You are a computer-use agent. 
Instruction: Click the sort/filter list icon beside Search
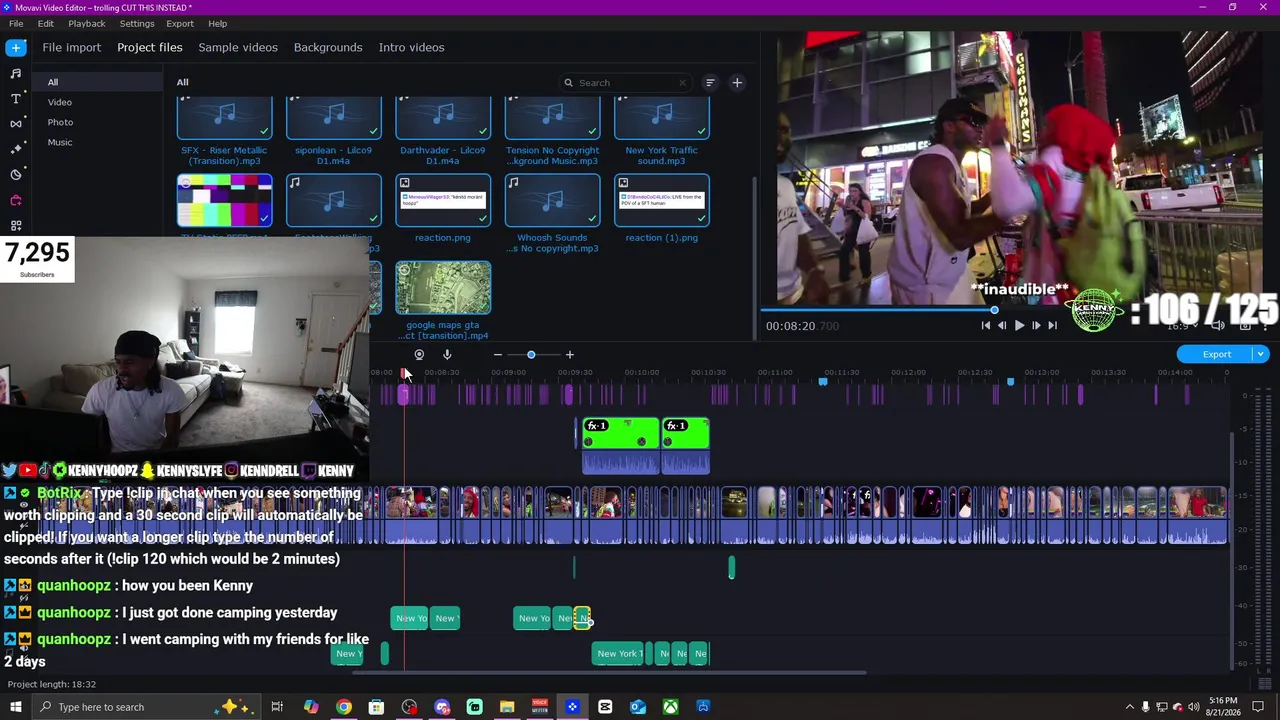click(x=710, y=83)
